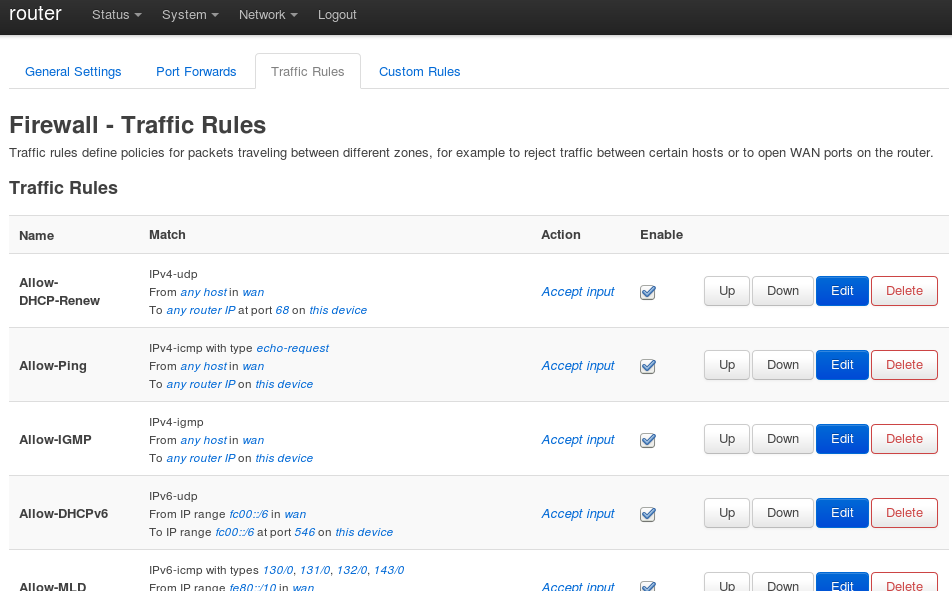The height and width of the screenshot is (591, 952).
Task: Open the Network dropdown menu
Action: coord(268,15)
